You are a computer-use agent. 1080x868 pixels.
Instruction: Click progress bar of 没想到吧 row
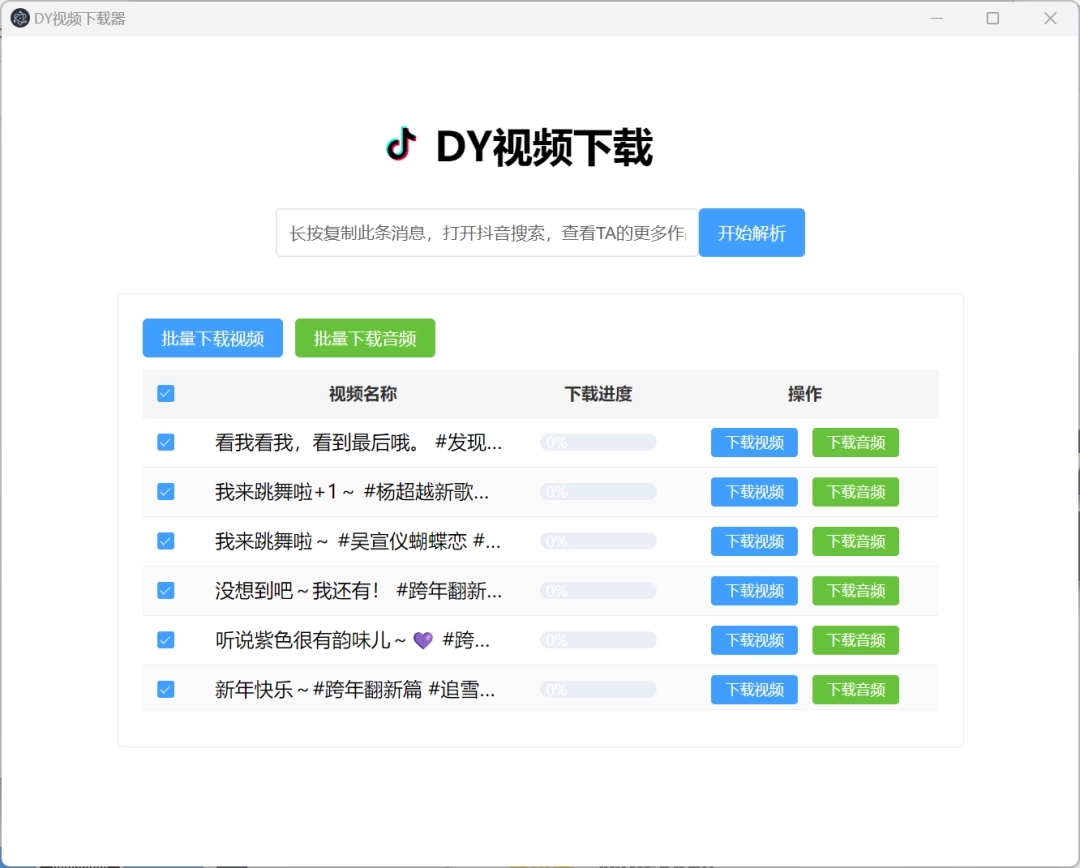pos(598,591)
